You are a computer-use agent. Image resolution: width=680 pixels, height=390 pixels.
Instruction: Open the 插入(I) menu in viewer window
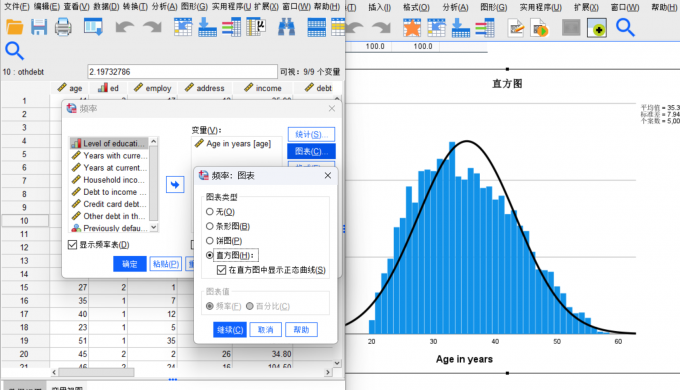click(380, 7)
